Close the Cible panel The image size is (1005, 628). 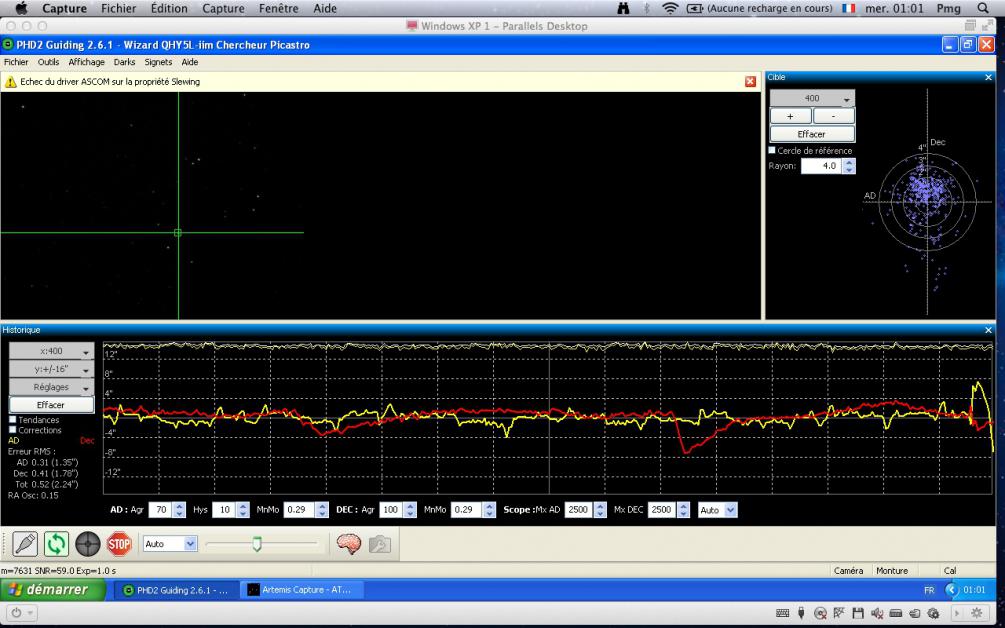[988, 77]
